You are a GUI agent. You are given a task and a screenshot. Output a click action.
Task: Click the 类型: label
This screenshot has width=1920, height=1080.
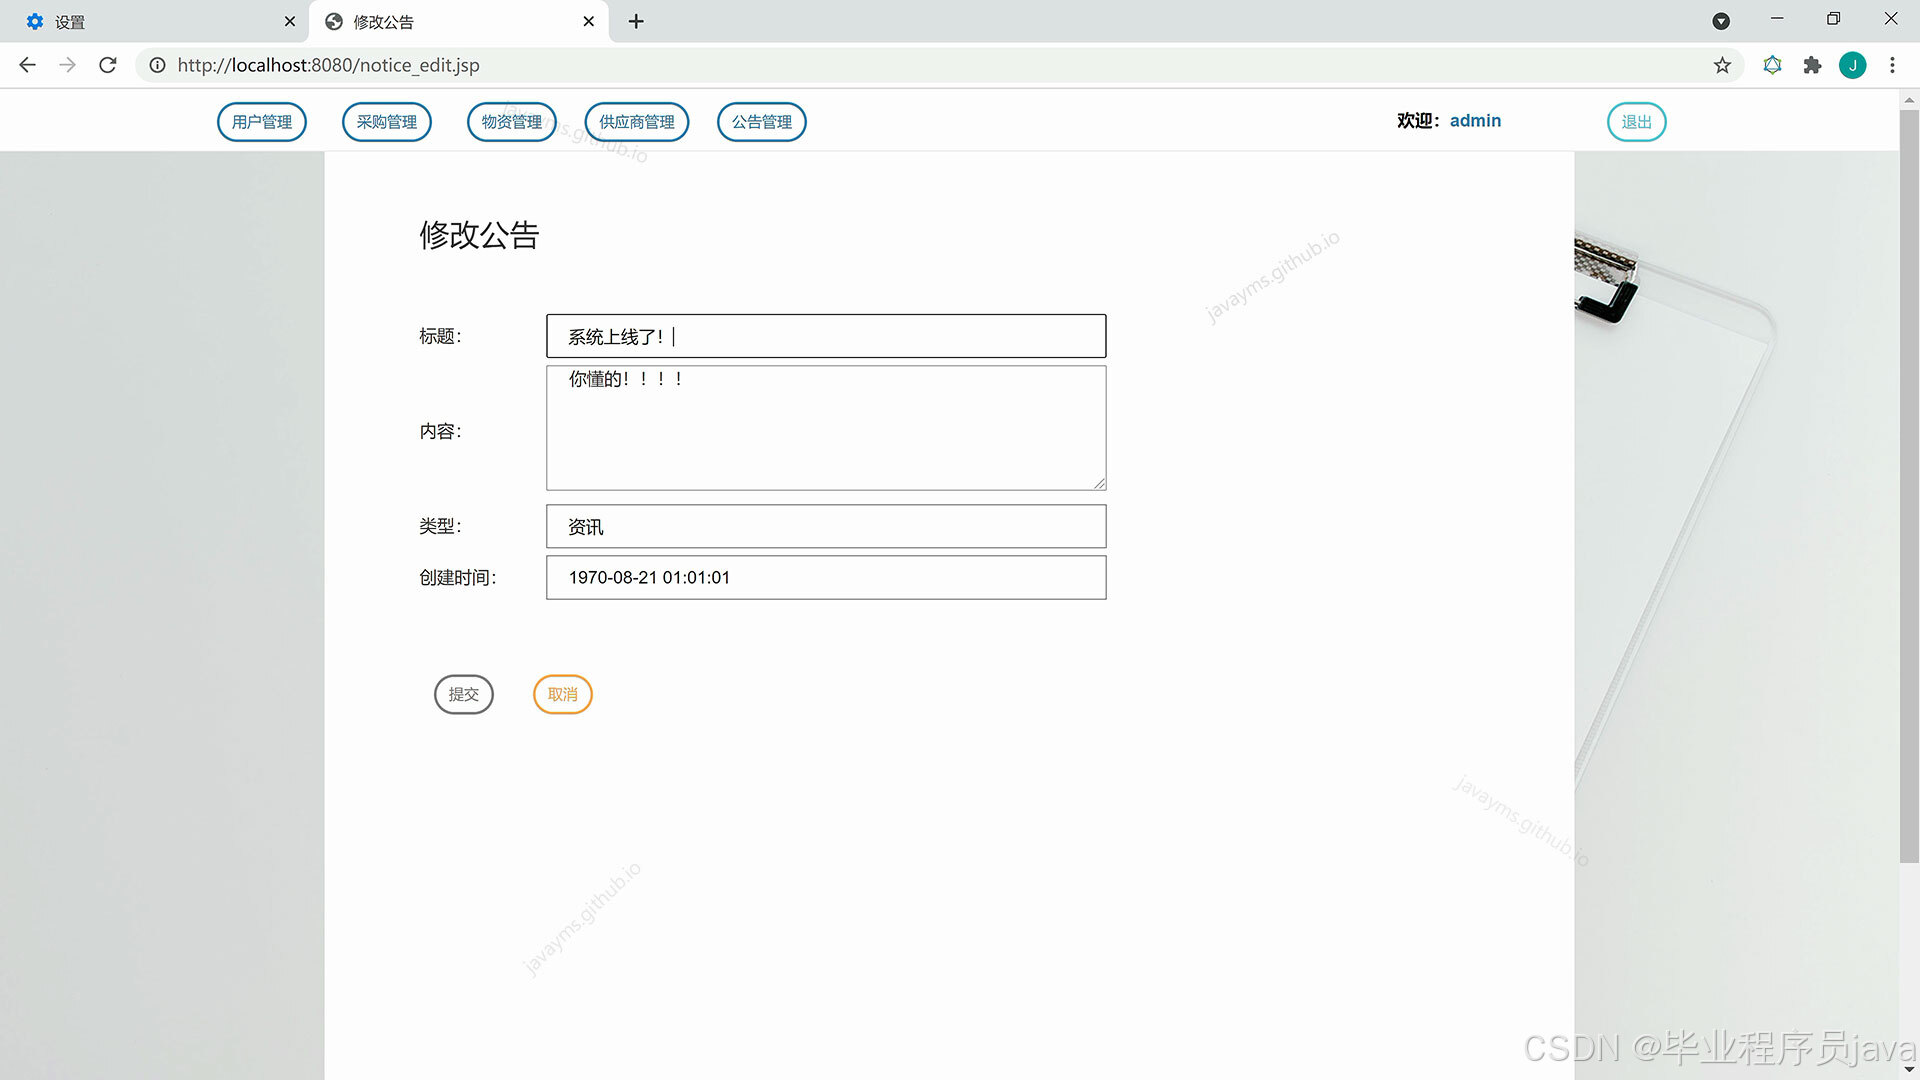(440, 526)
